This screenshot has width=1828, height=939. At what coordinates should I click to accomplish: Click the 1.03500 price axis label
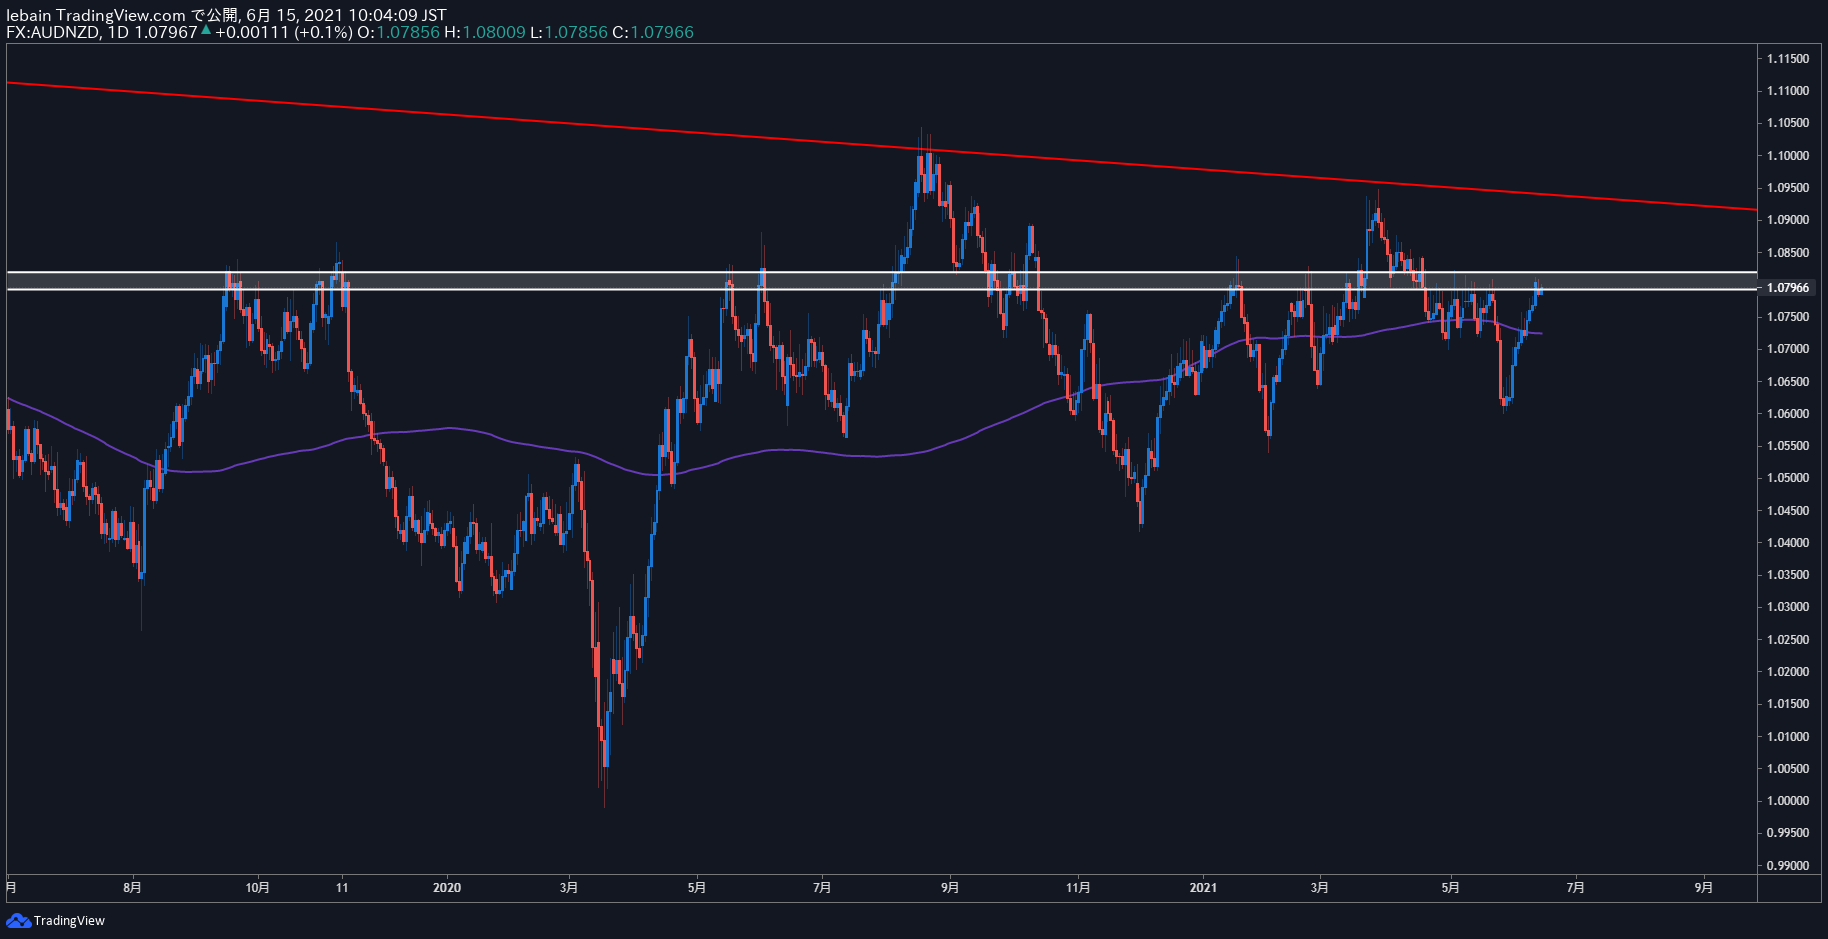coord(1788,575)
